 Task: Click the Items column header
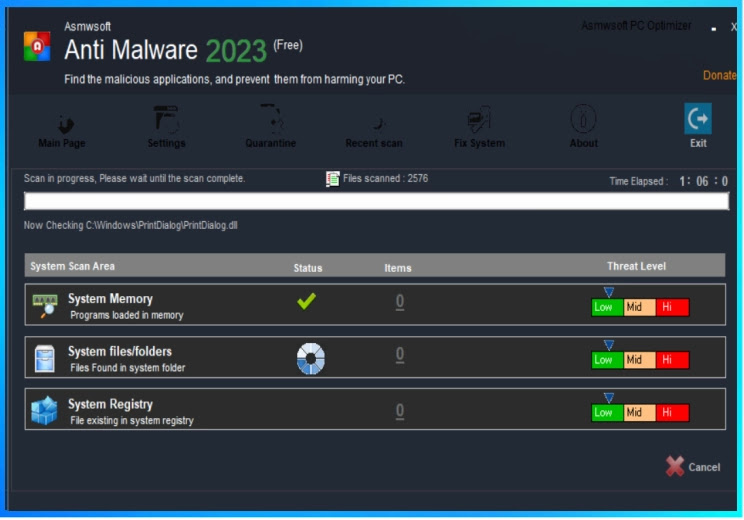pos(398,268)
